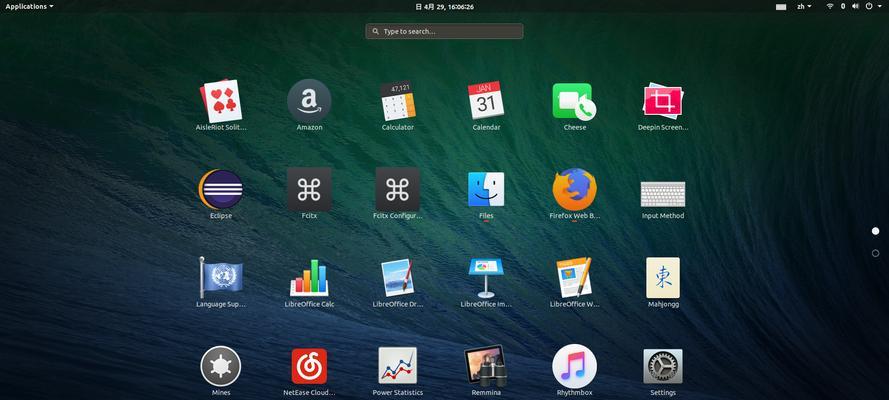The width and height of the screenshot is (889, 400).
Task: Launch the Eclipse IDE icon
Action: (x=221, y=189)
